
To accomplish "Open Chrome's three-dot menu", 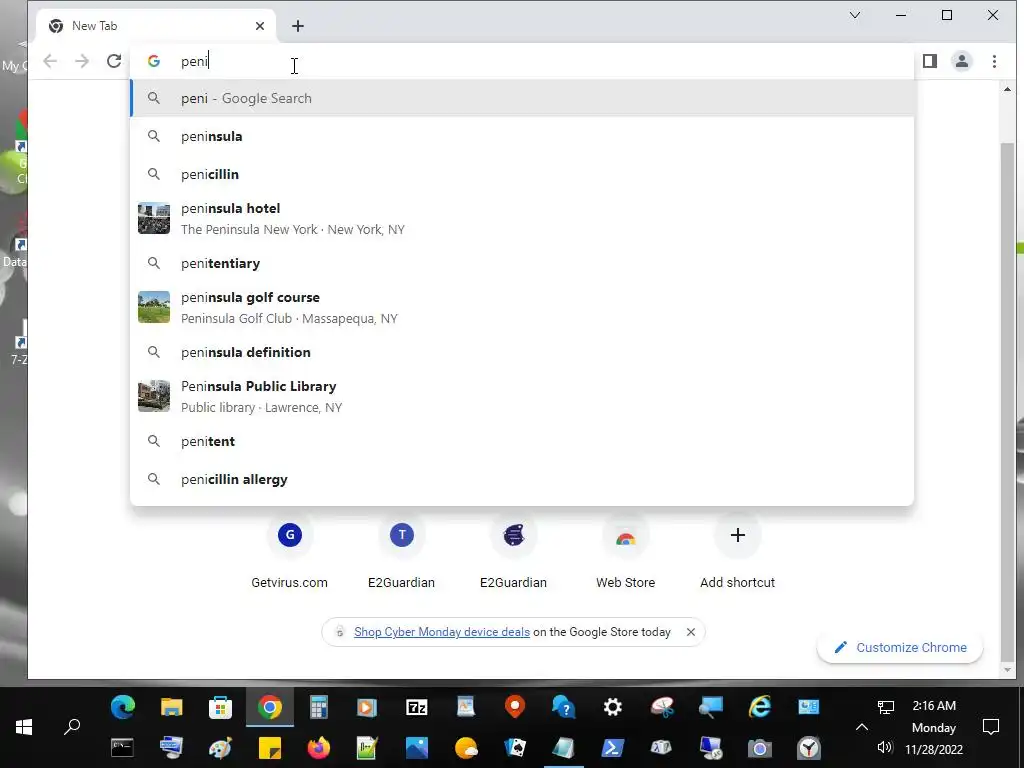I will (x=994, y=61).
